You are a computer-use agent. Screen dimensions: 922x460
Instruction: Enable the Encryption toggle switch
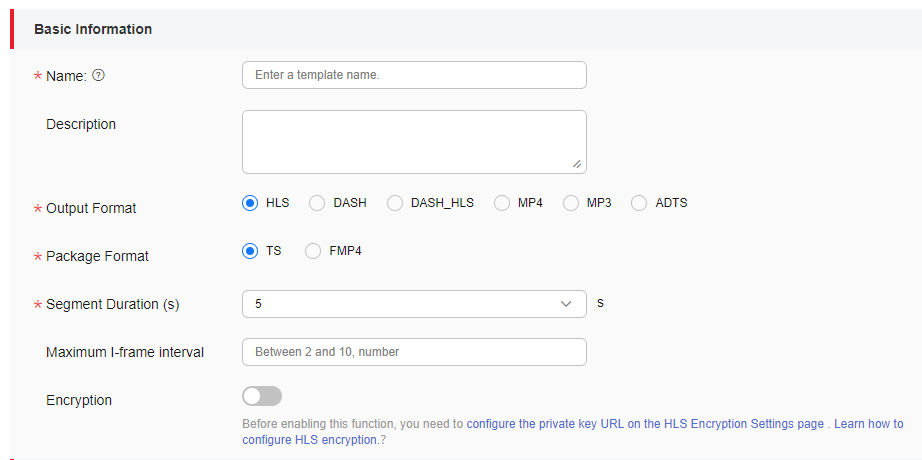click(x=262, y=396)
